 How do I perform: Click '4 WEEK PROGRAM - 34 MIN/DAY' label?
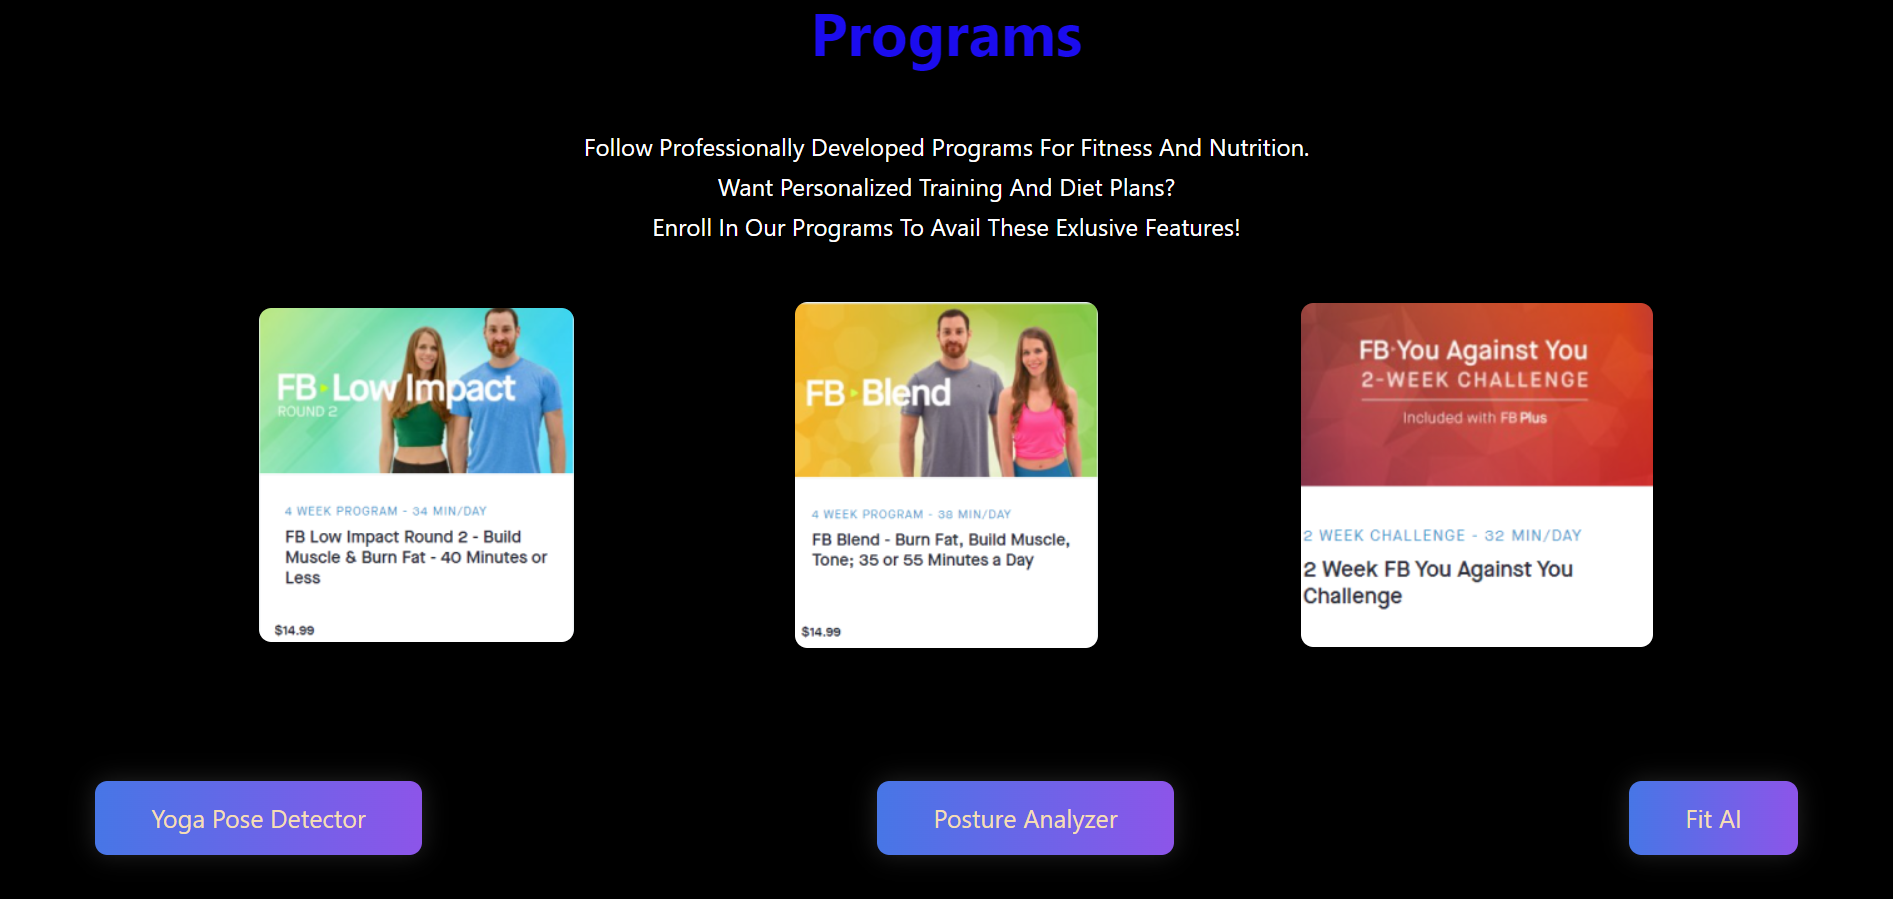click(x=385, y=511)
